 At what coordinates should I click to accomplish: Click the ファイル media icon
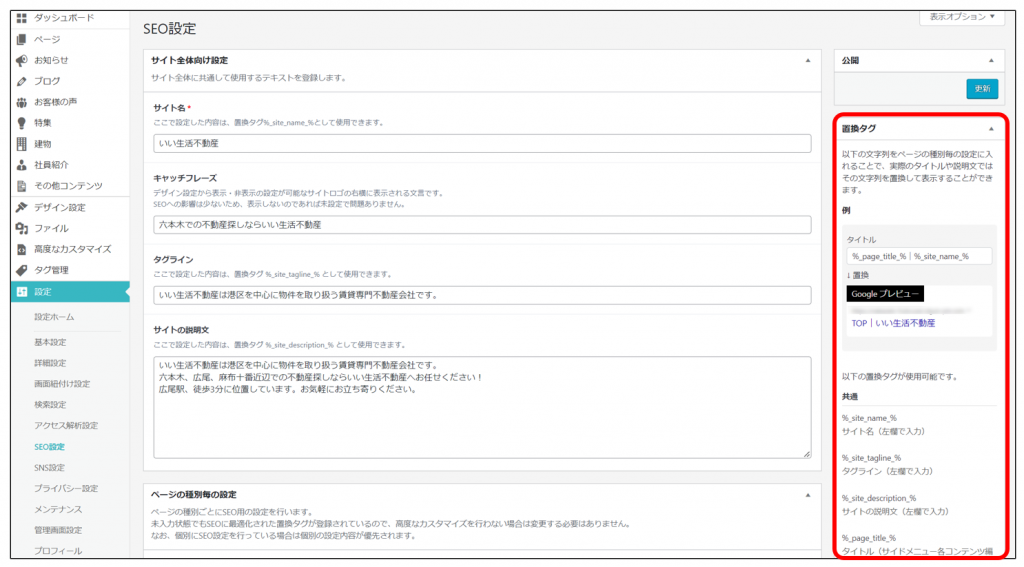point(21,228)
